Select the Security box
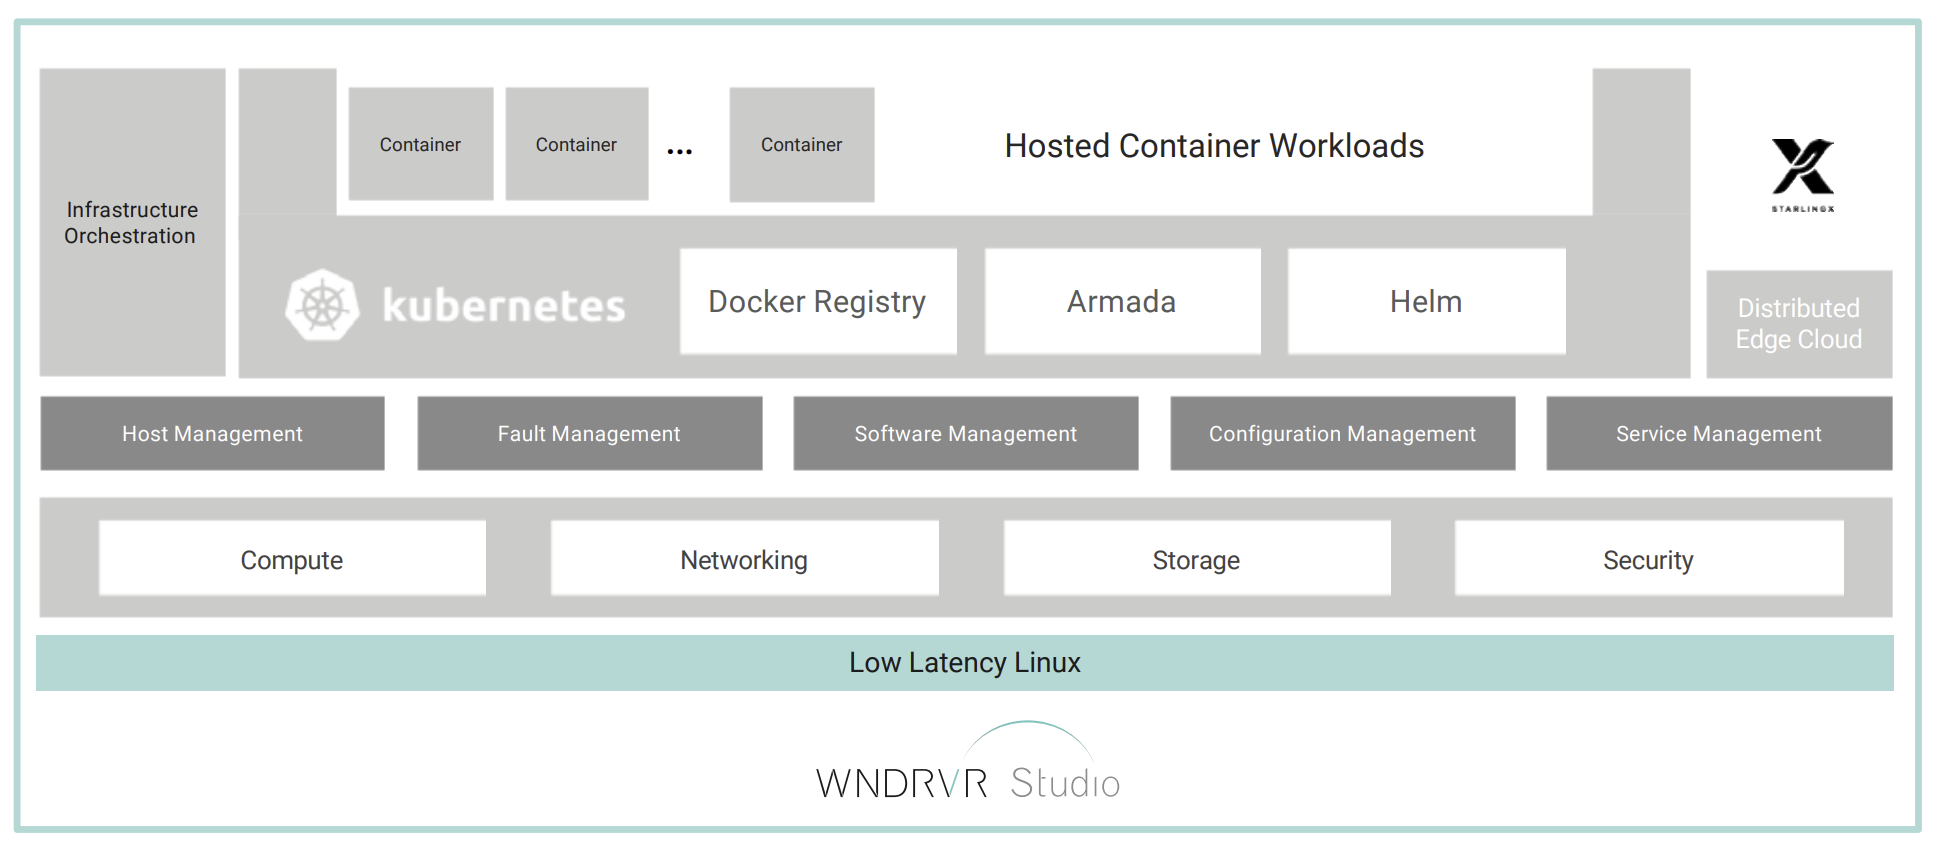 click(1649, 558)
